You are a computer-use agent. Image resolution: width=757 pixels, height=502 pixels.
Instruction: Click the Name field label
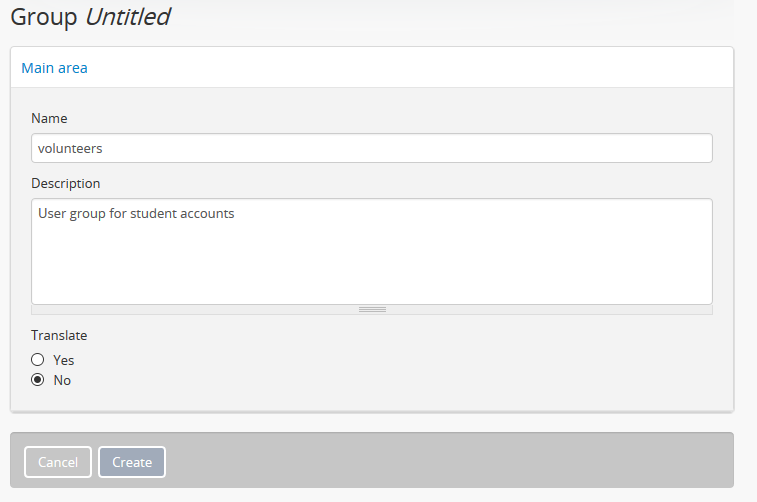(x=49, y=118)
